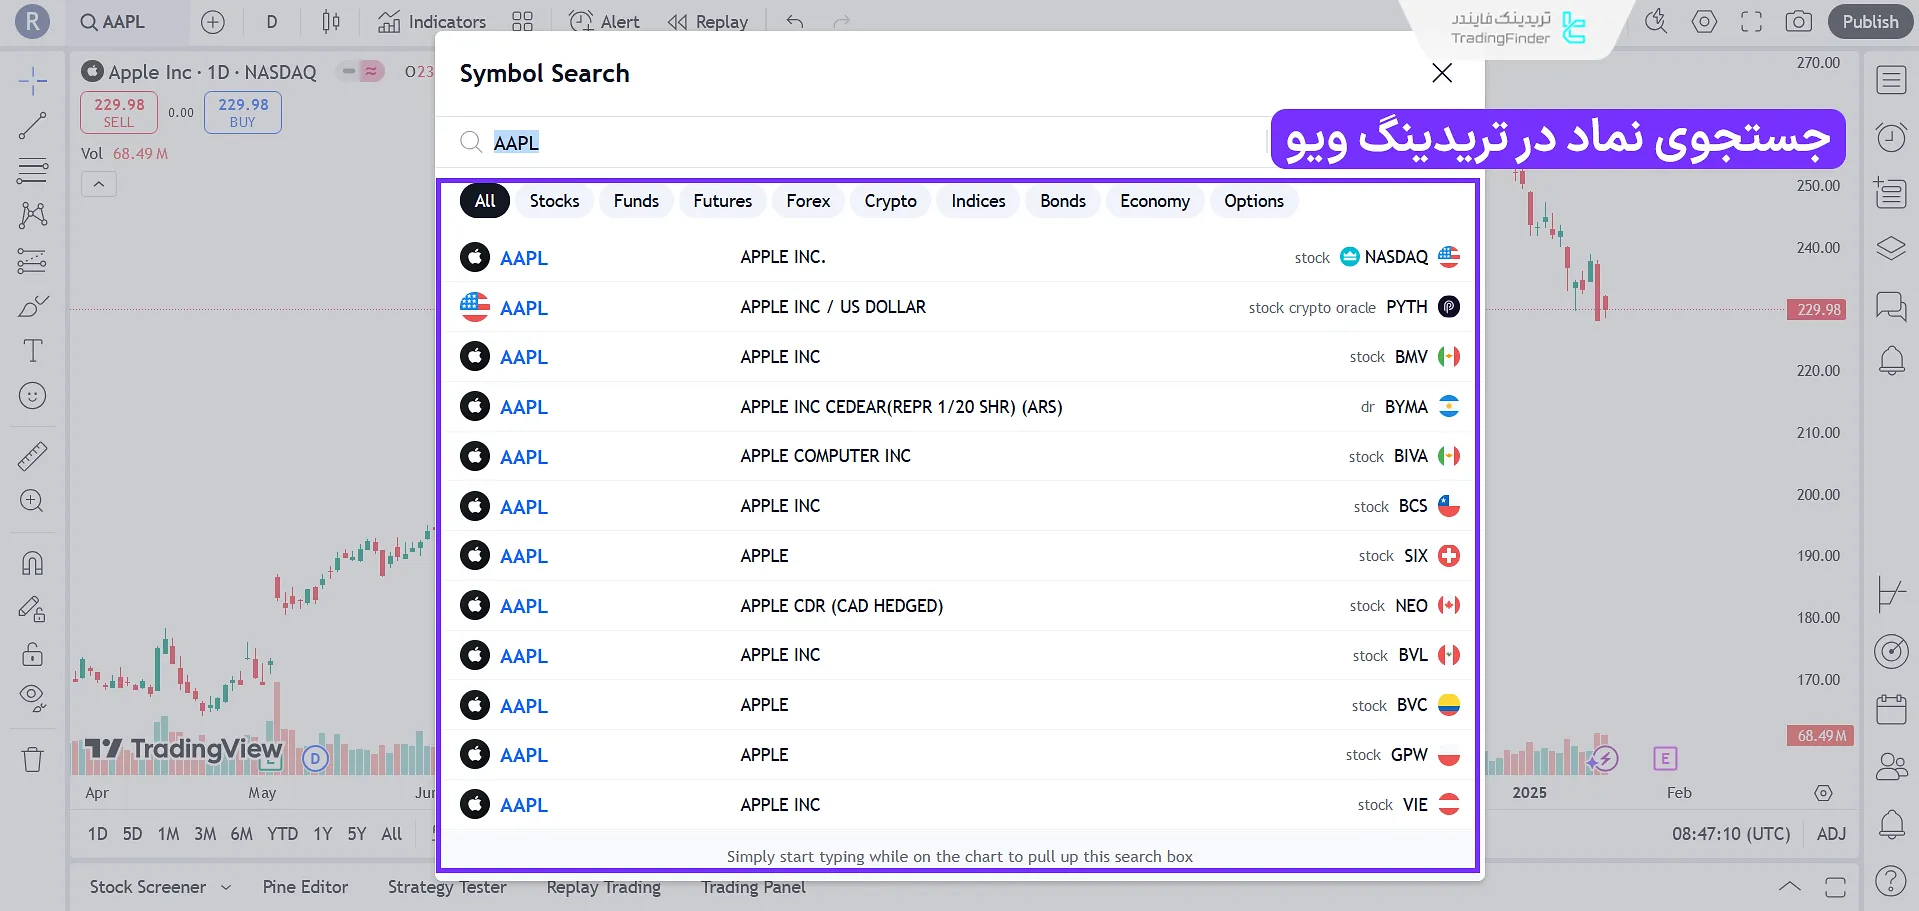Click the ruler measure tool
The width and height of the screenshot is (1919, 911).
32,456
